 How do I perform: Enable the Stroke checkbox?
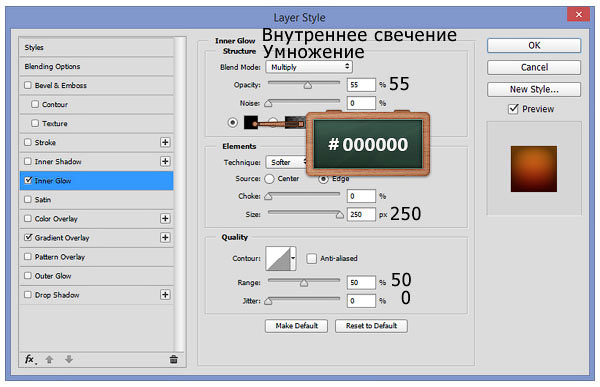pyautogui.click(x=28, y=142)
